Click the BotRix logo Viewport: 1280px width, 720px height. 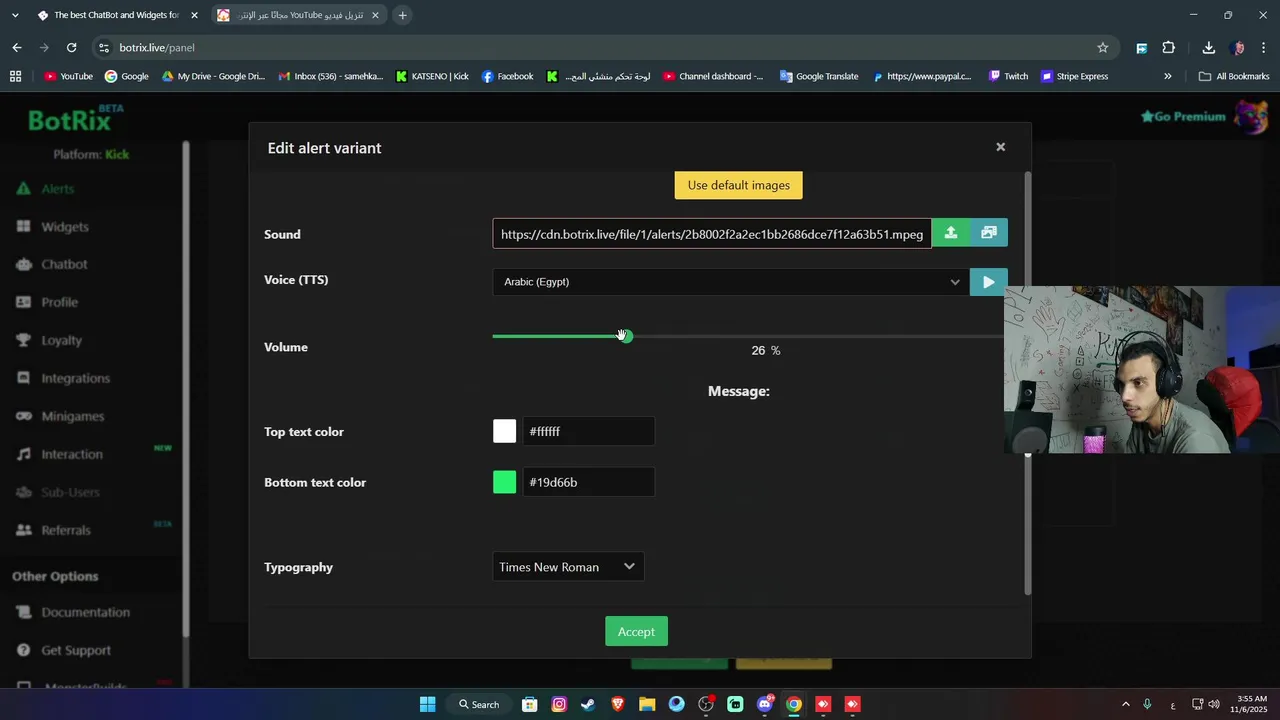(x=75, y=119)
